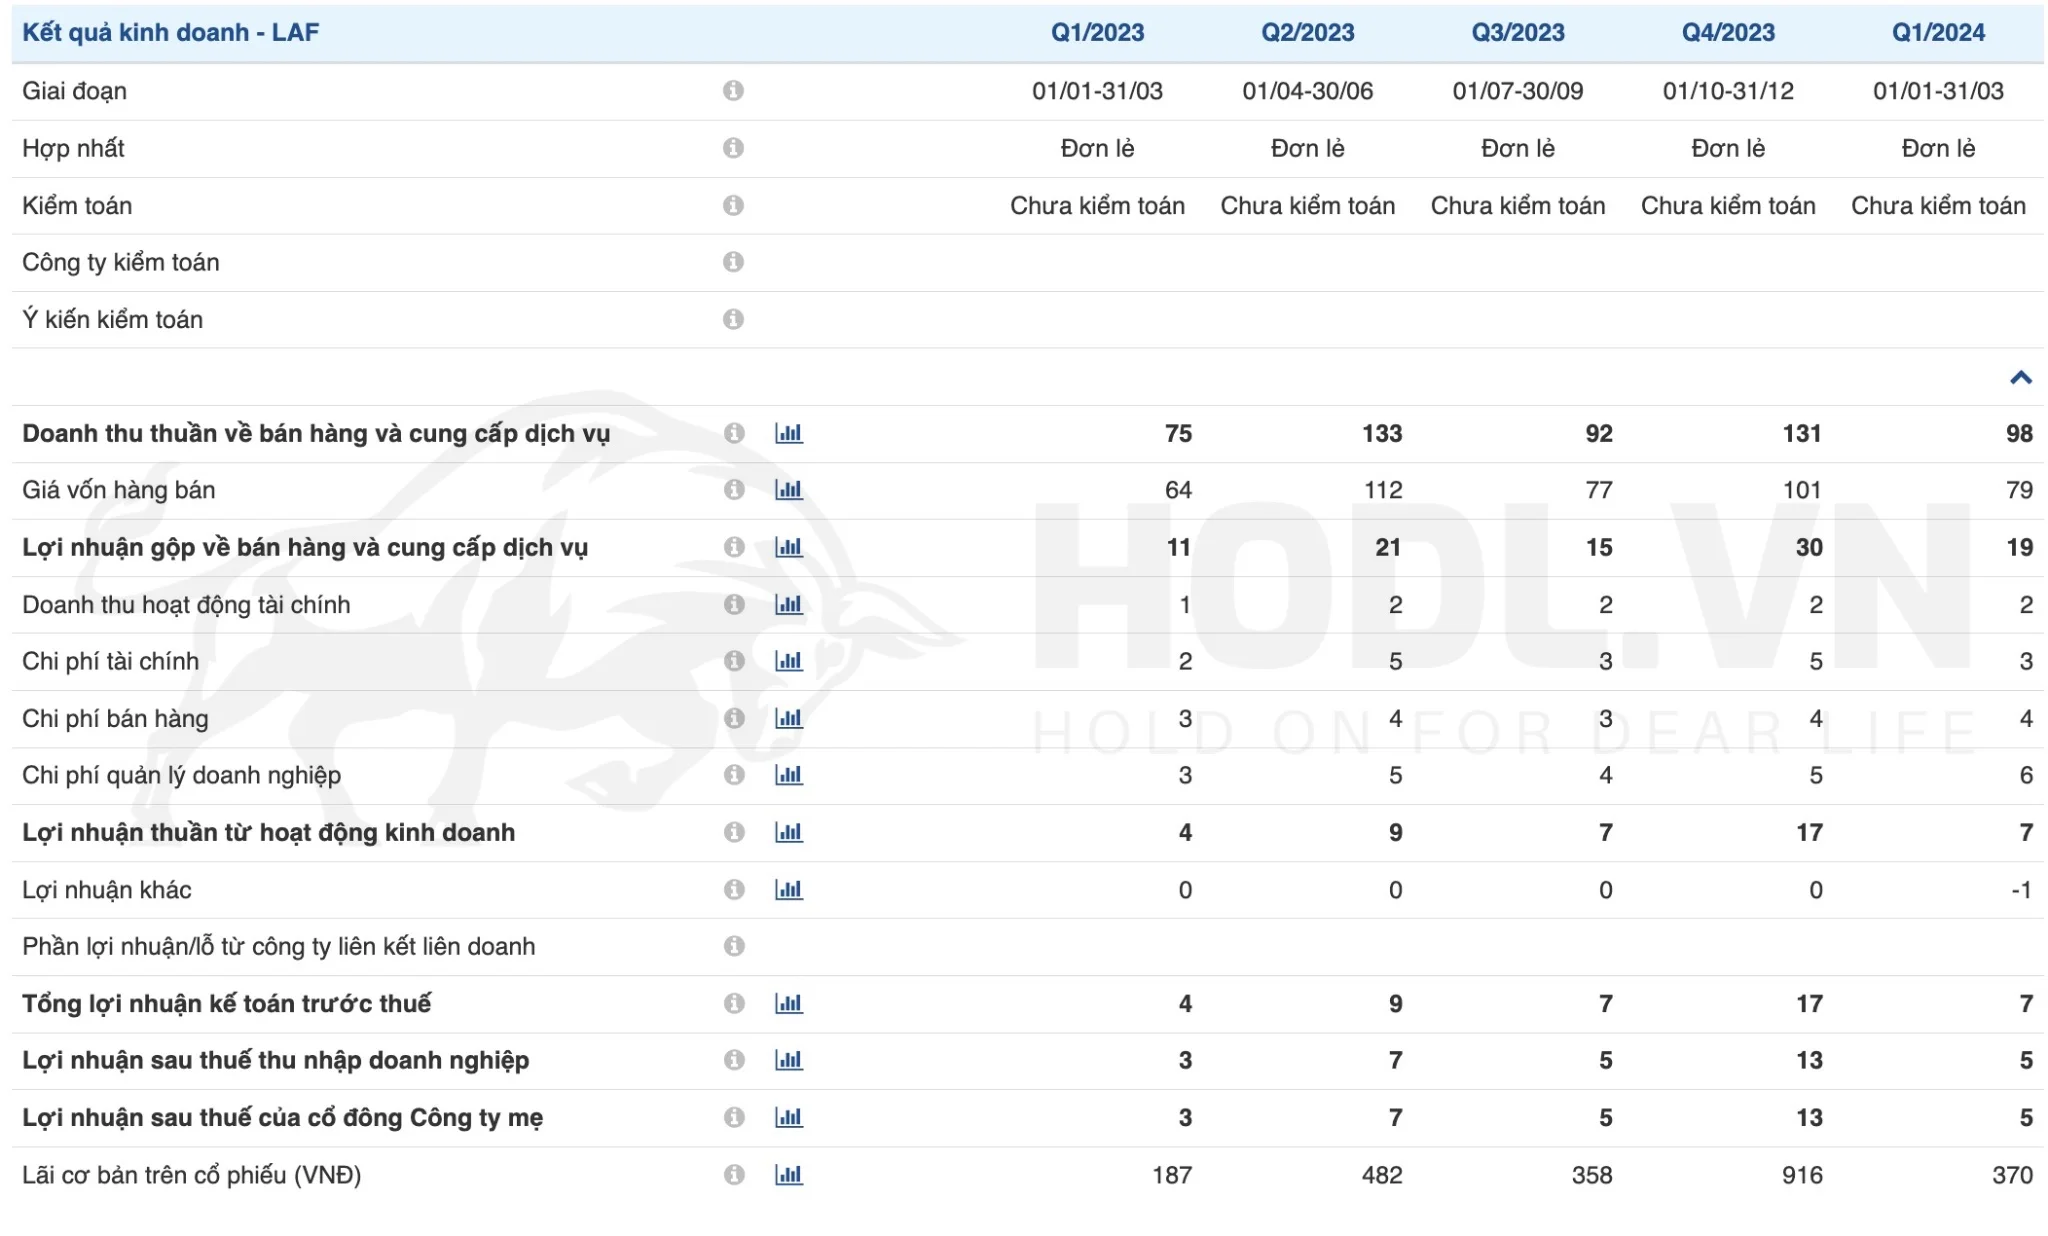Click info icon beside Hợp nhất
2048x1236 pixels.
[733, 148]
